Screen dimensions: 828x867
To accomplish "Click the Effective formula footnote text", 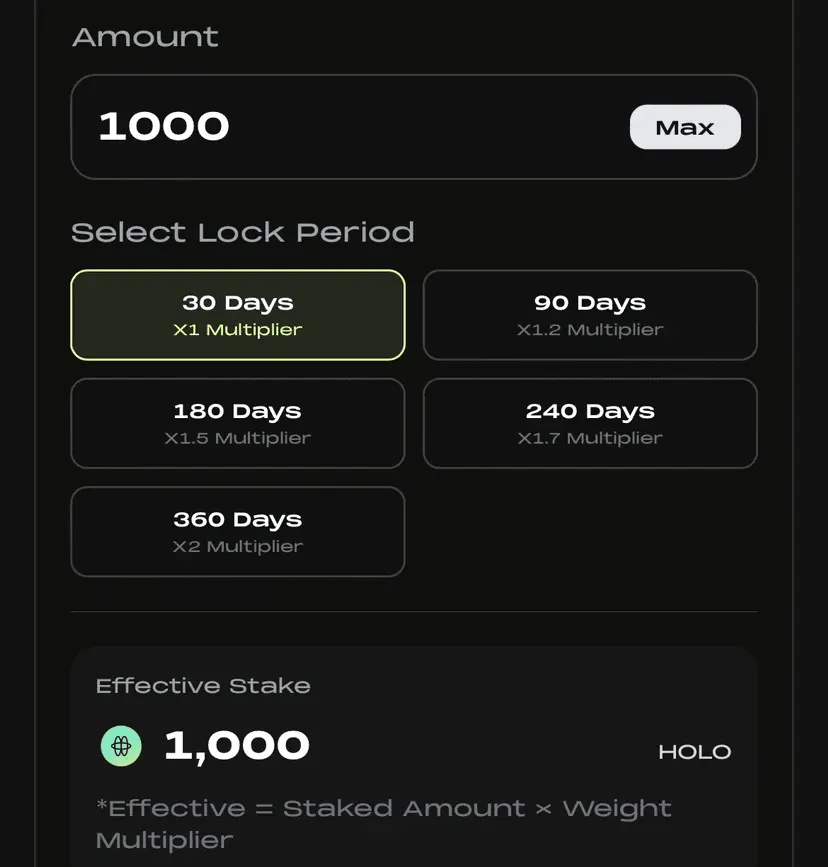I will click(x=383, y=824).
